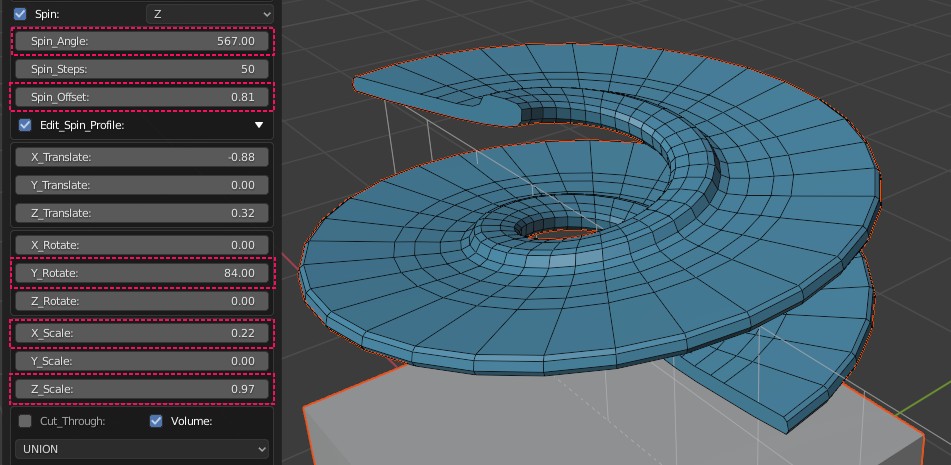Select the Z_Rotate field
This screenshot has height=465, width=951.
pyautogui.click(x=141, y=301)
